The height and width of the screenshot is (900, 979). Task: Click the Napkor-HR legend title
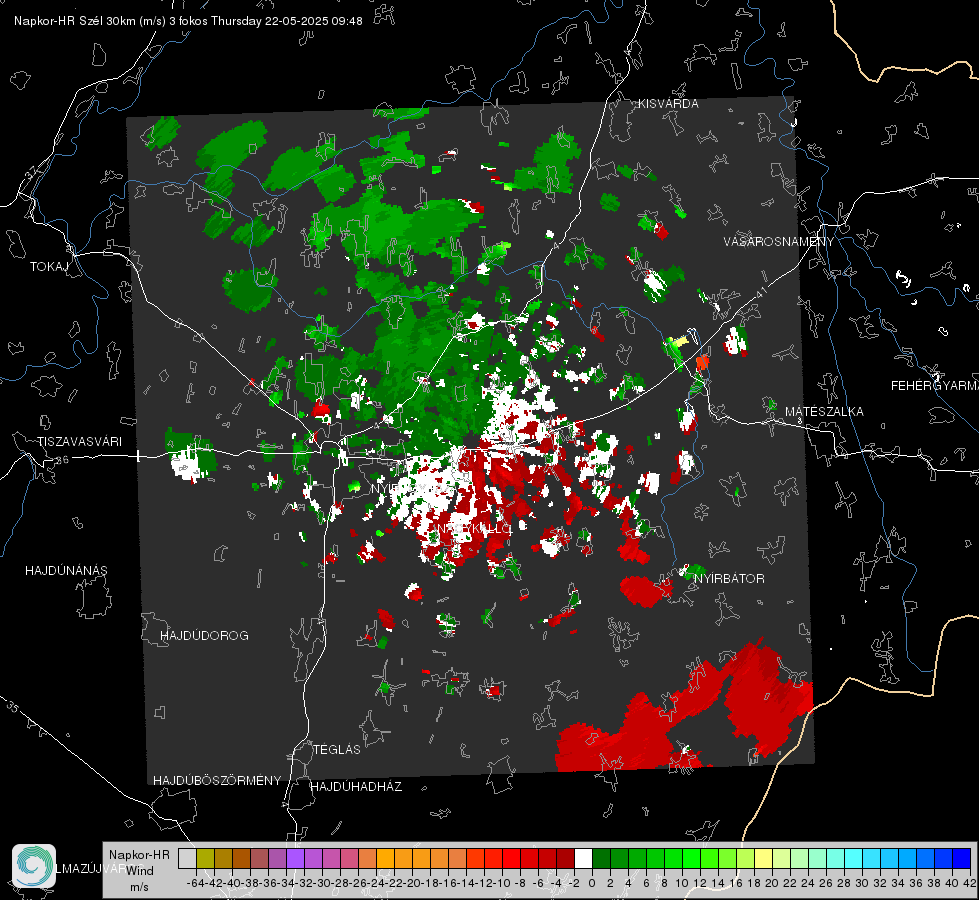[x=139, y=855]
